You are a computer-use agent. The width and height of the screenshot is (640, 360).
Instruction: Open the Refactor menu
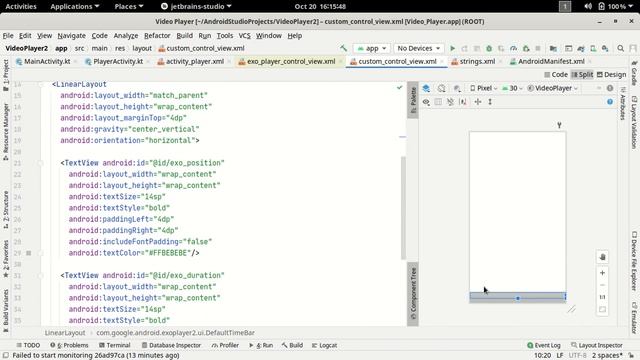[157, 36]
